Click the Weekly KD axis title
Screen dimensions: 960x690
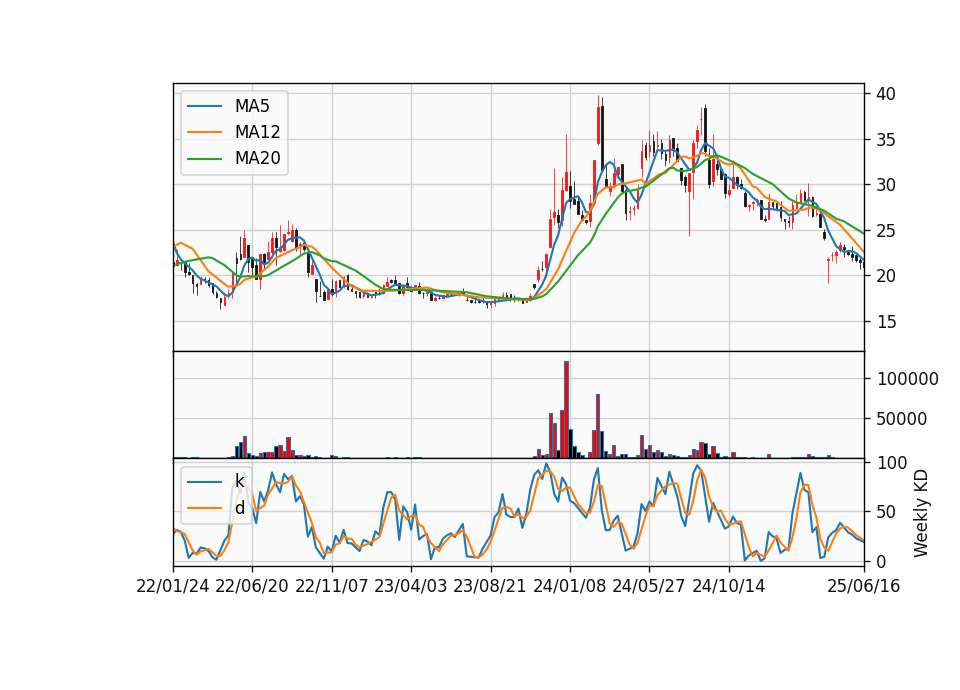tap(921, 513)
